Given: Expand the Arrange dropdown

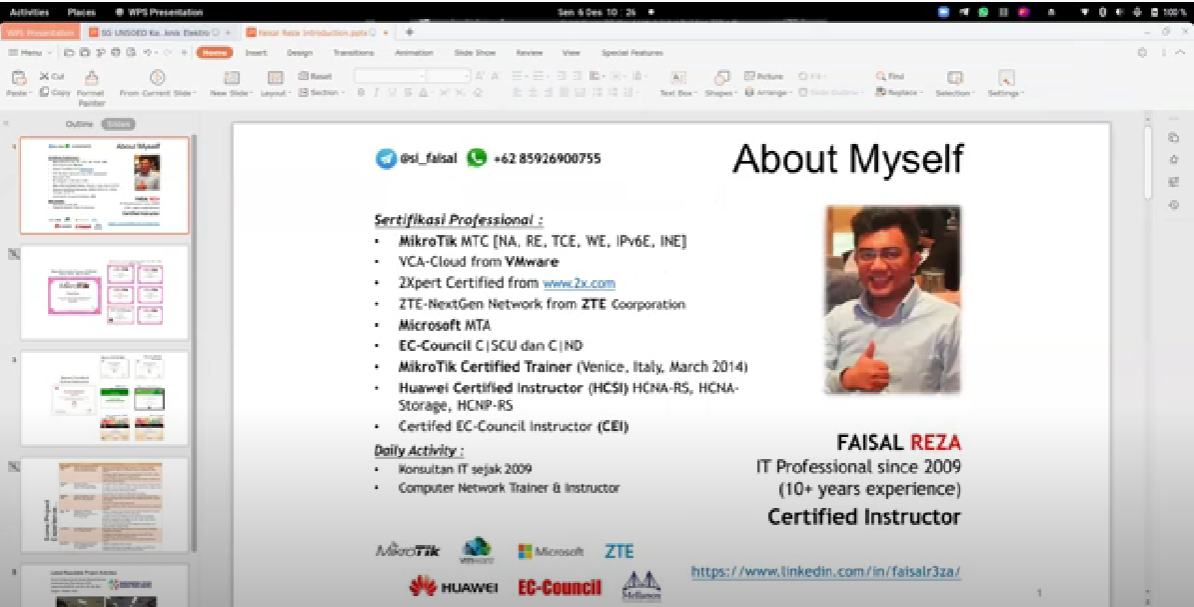Looking at the screenshot, I should 768,92.
